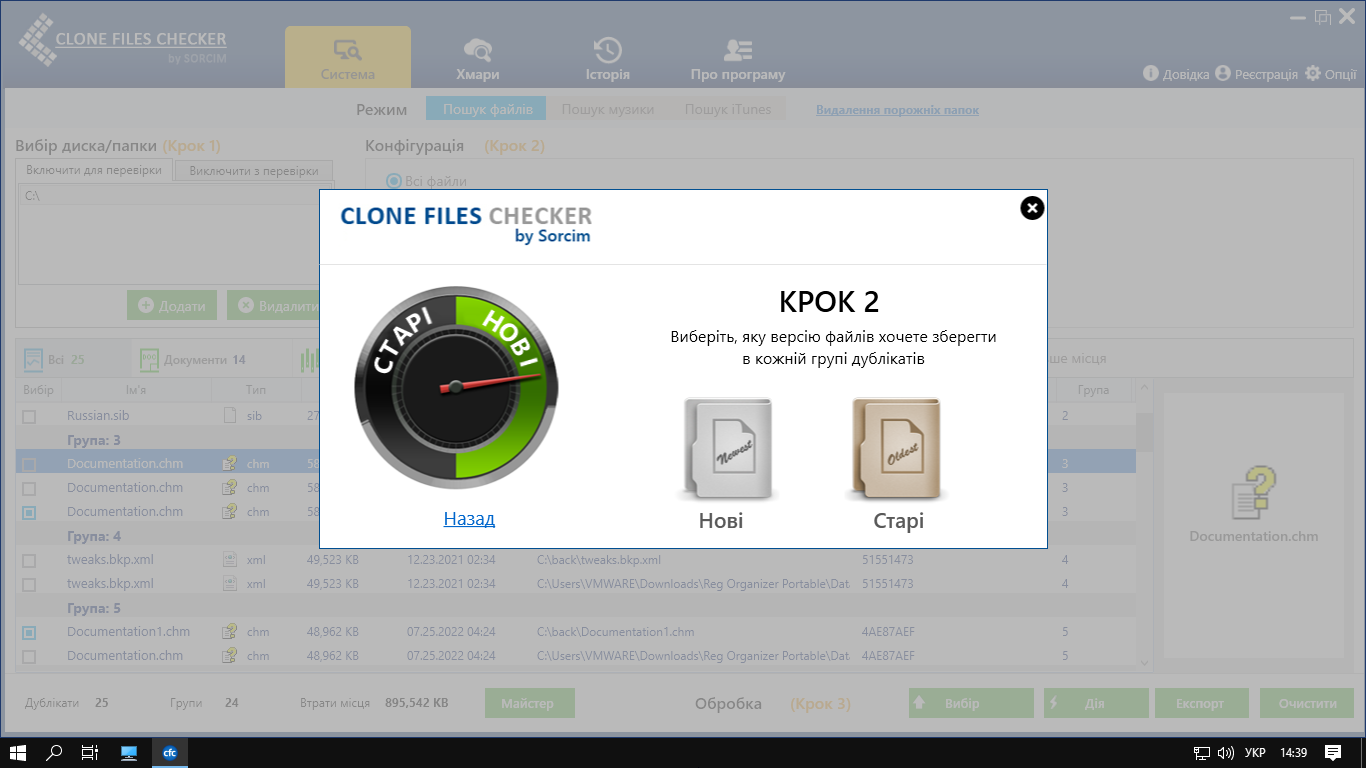This screenshot has height=768, width=1366.
Task: Select Пошук музики mode
Action: (608, 110)
